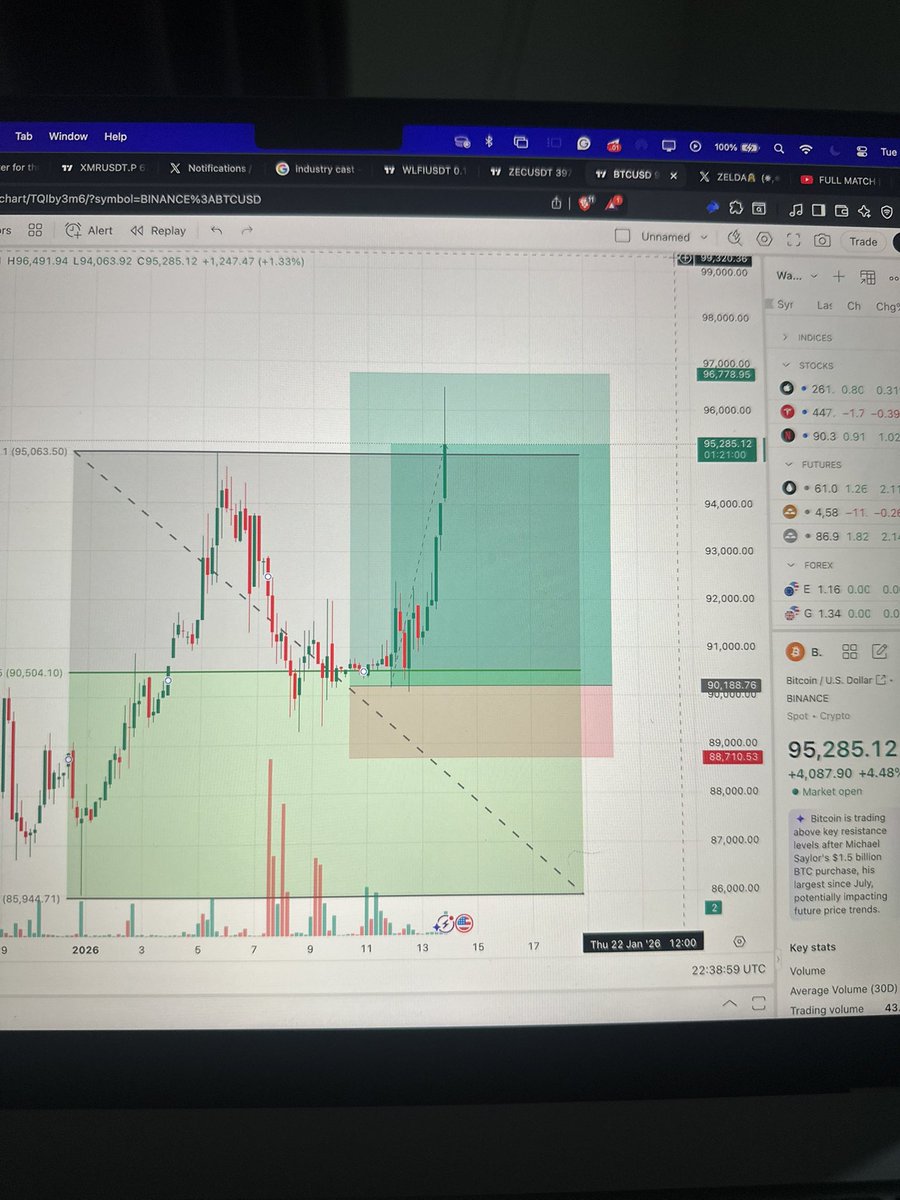Image resolution: width=900 pixels, height=1200 pixels.
Task: Toggle the checkbox next to Unnamed layout
Action: pos(622,236)
